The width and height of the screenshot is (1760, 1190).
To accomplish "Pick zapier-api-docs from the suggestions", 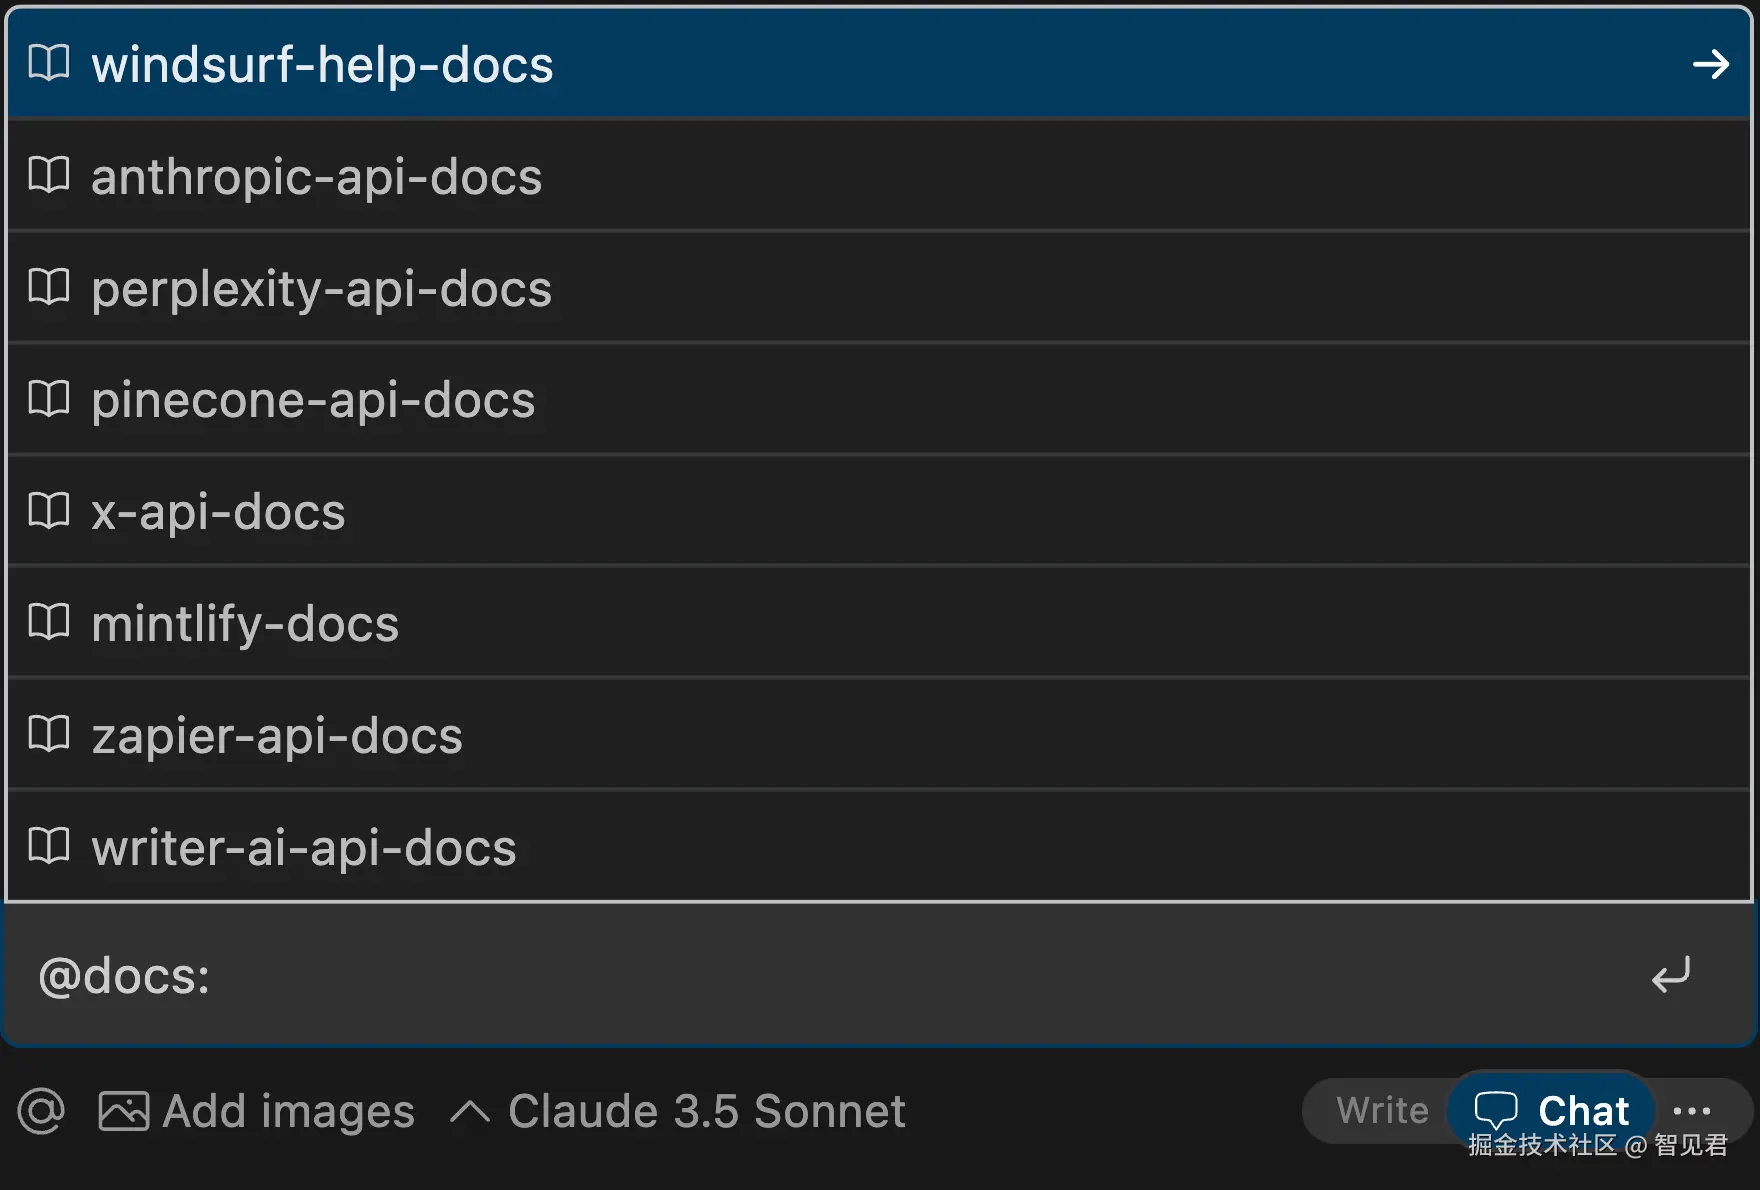I will [x=277, y=736].
